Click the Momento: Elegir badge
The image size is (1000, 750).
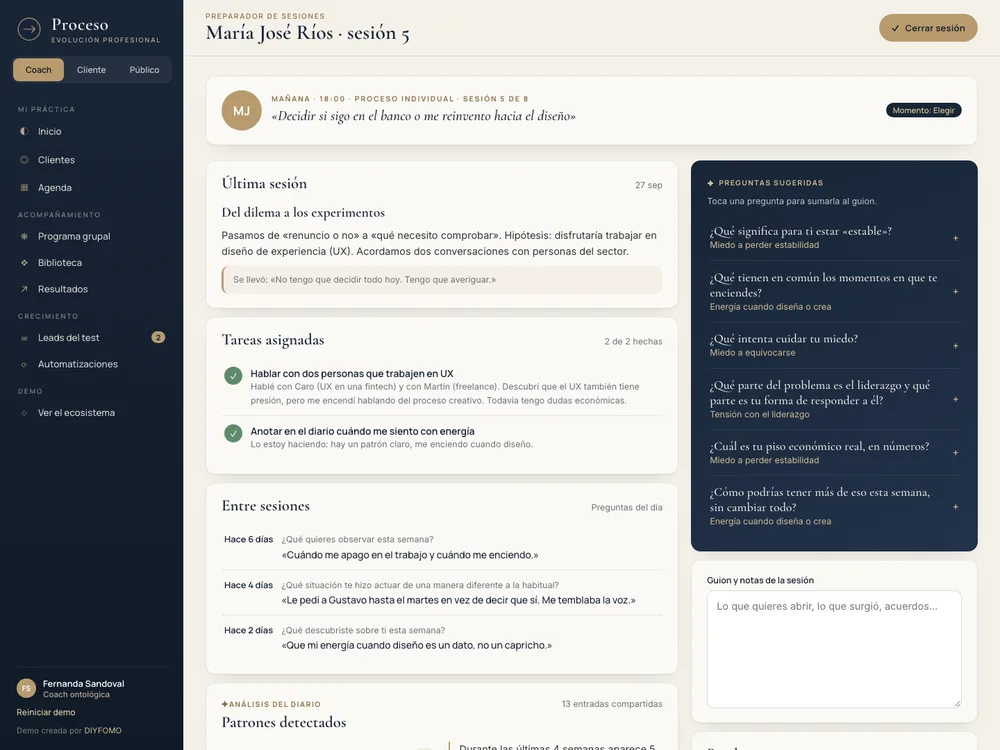coord(923,110)
